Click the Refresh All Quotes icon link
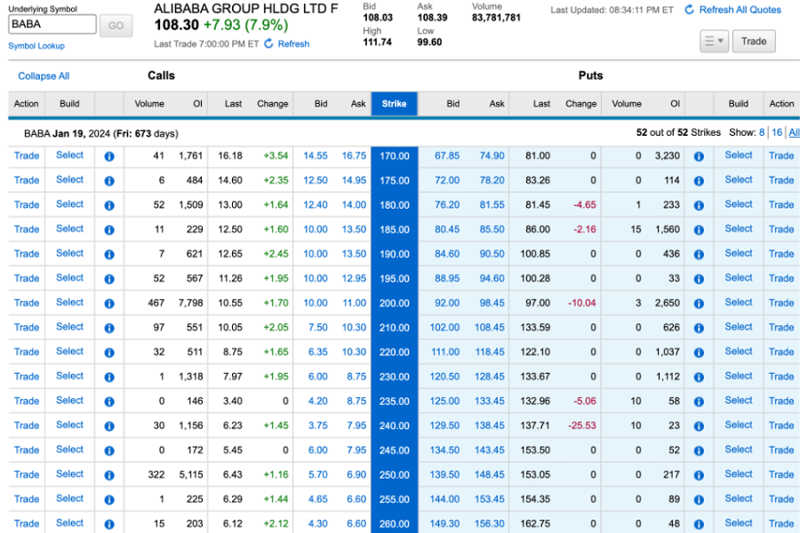The width and height of the screenshot is (800, 533). tap(689, 10)
